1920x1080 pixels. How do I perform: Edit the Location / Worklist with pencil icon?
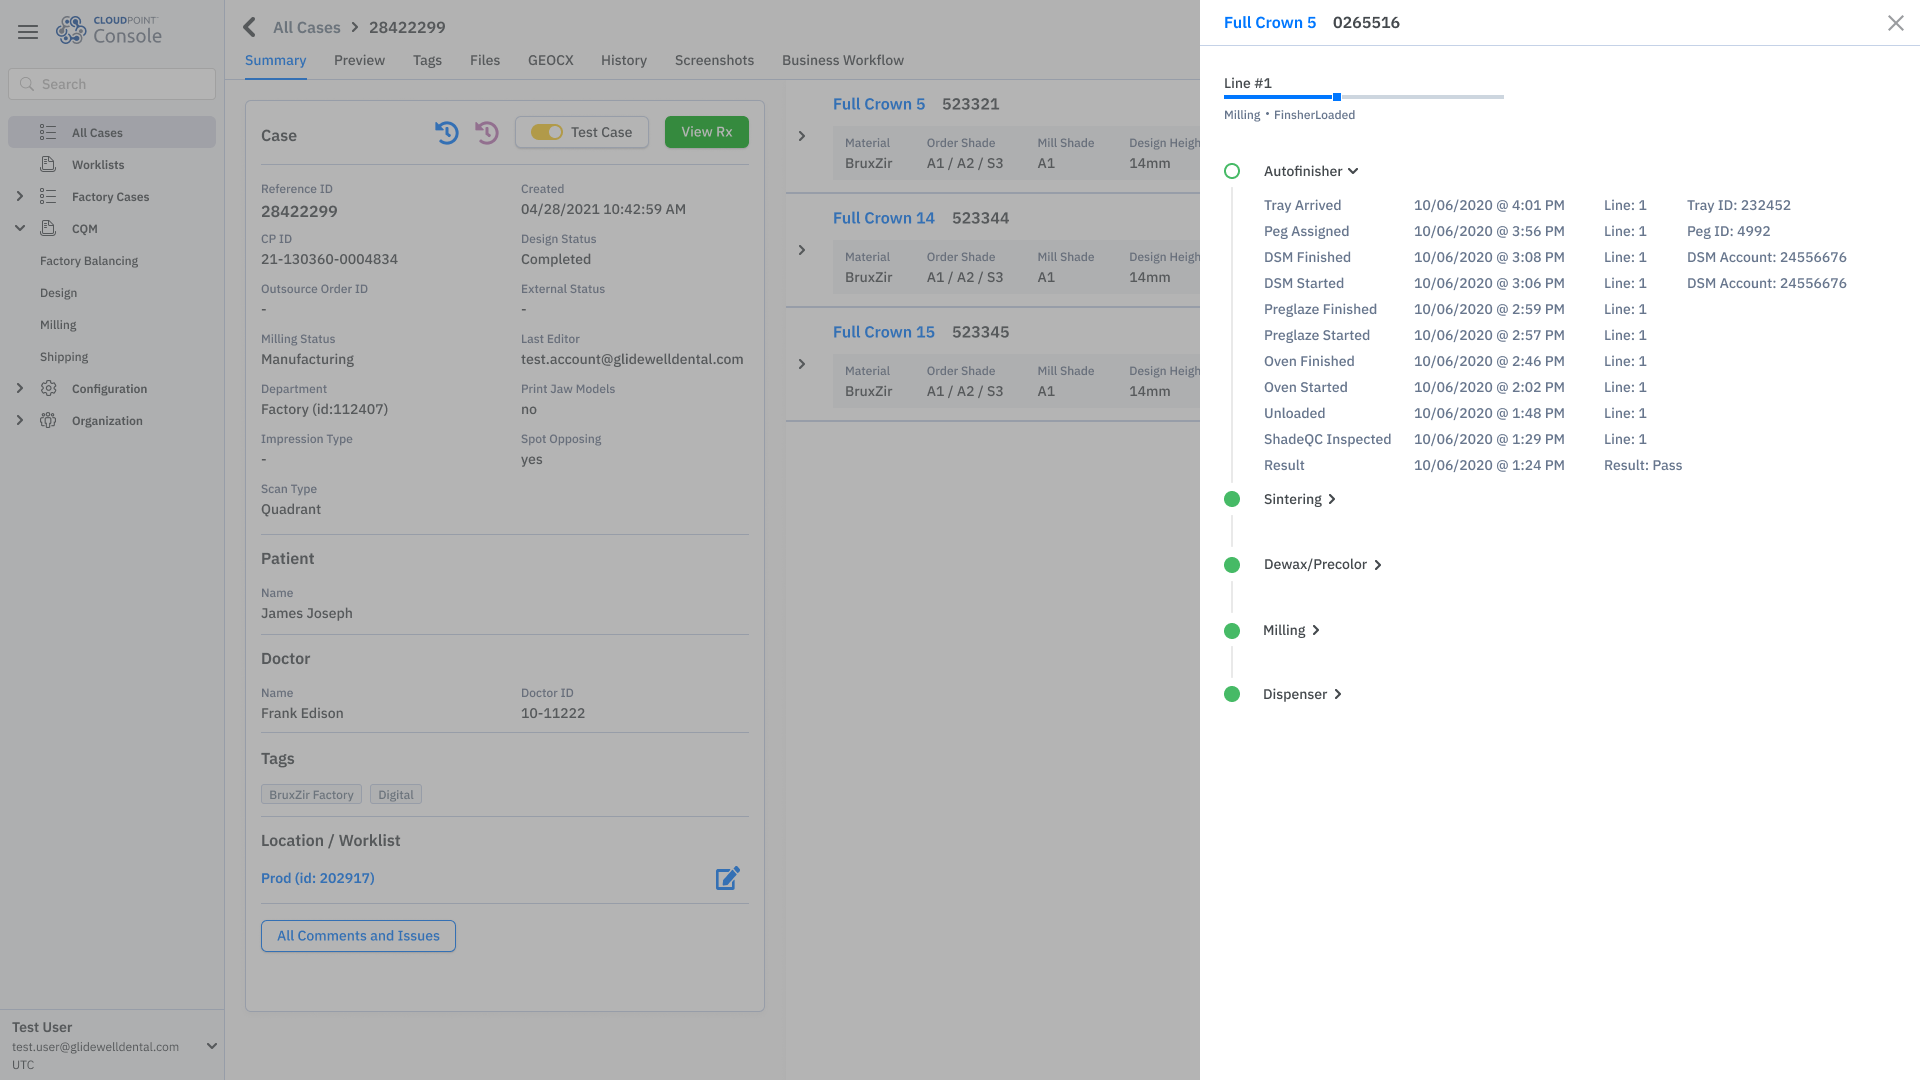(x=728, y=878)
